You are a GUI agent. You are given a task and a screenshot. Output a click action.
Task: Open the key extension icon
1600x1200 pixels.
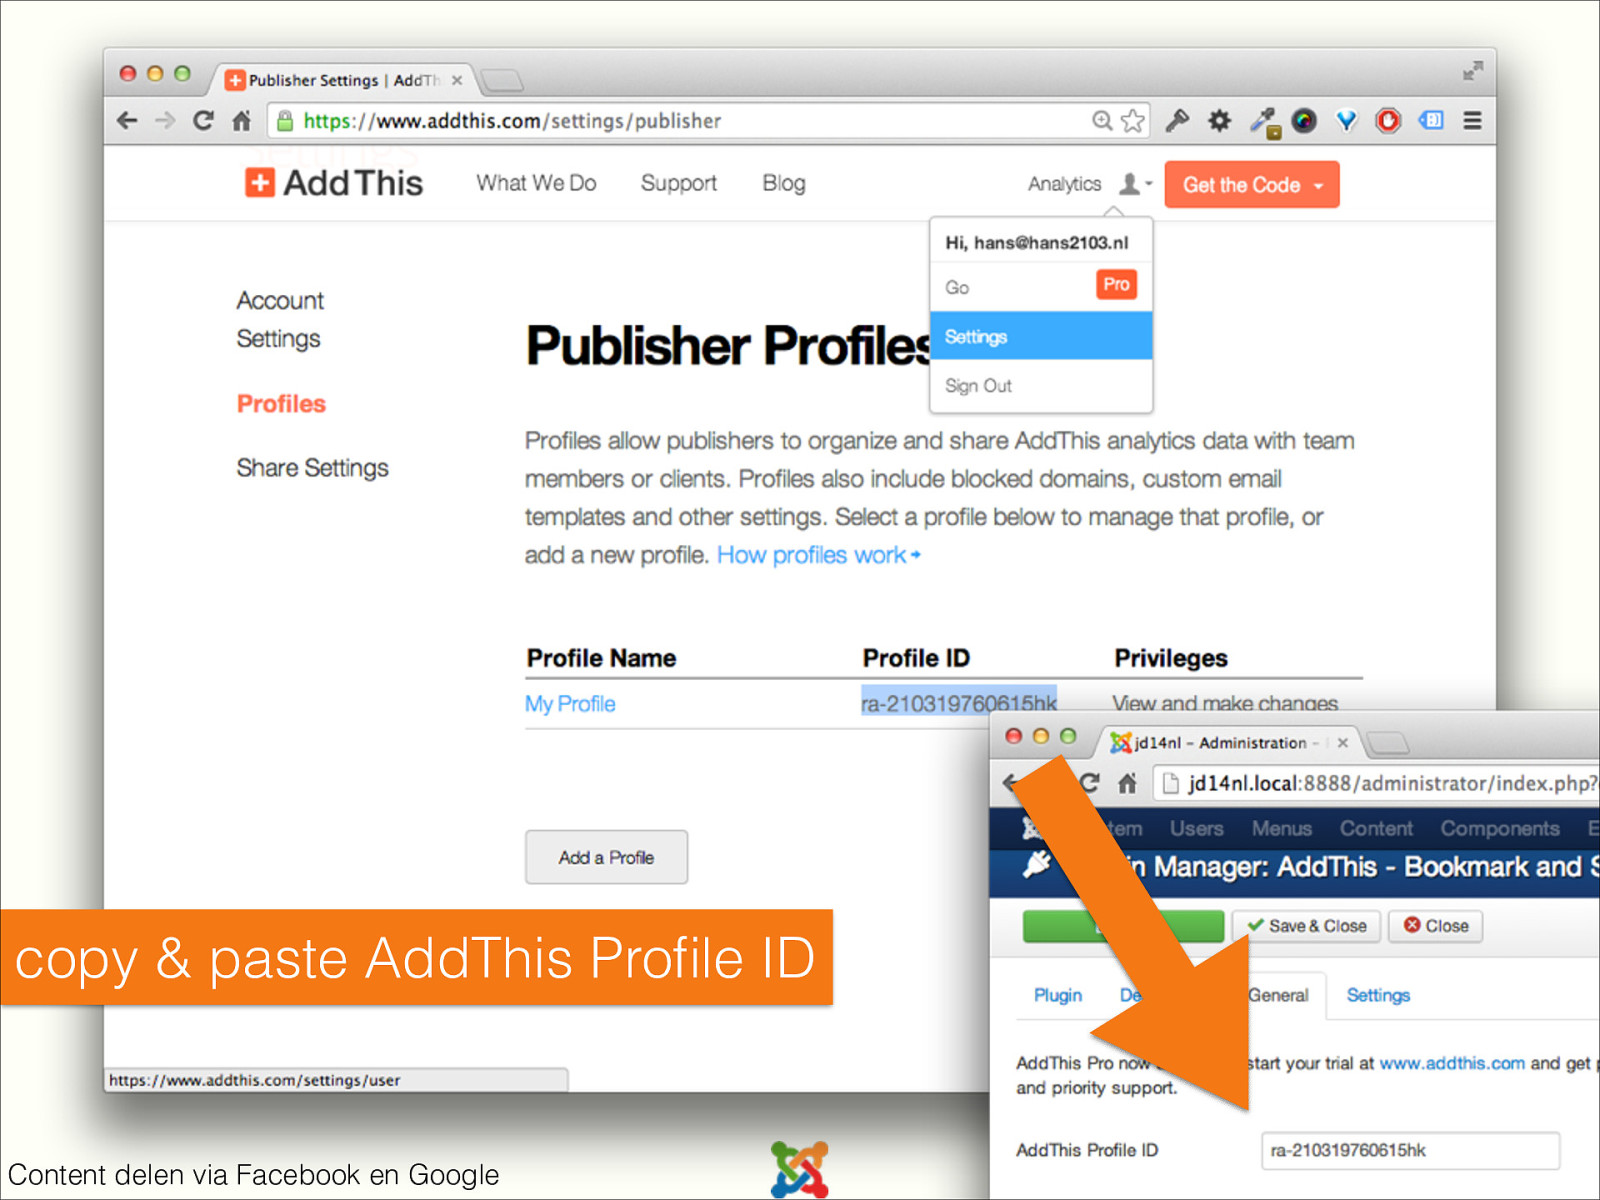tap(1177, 121)
